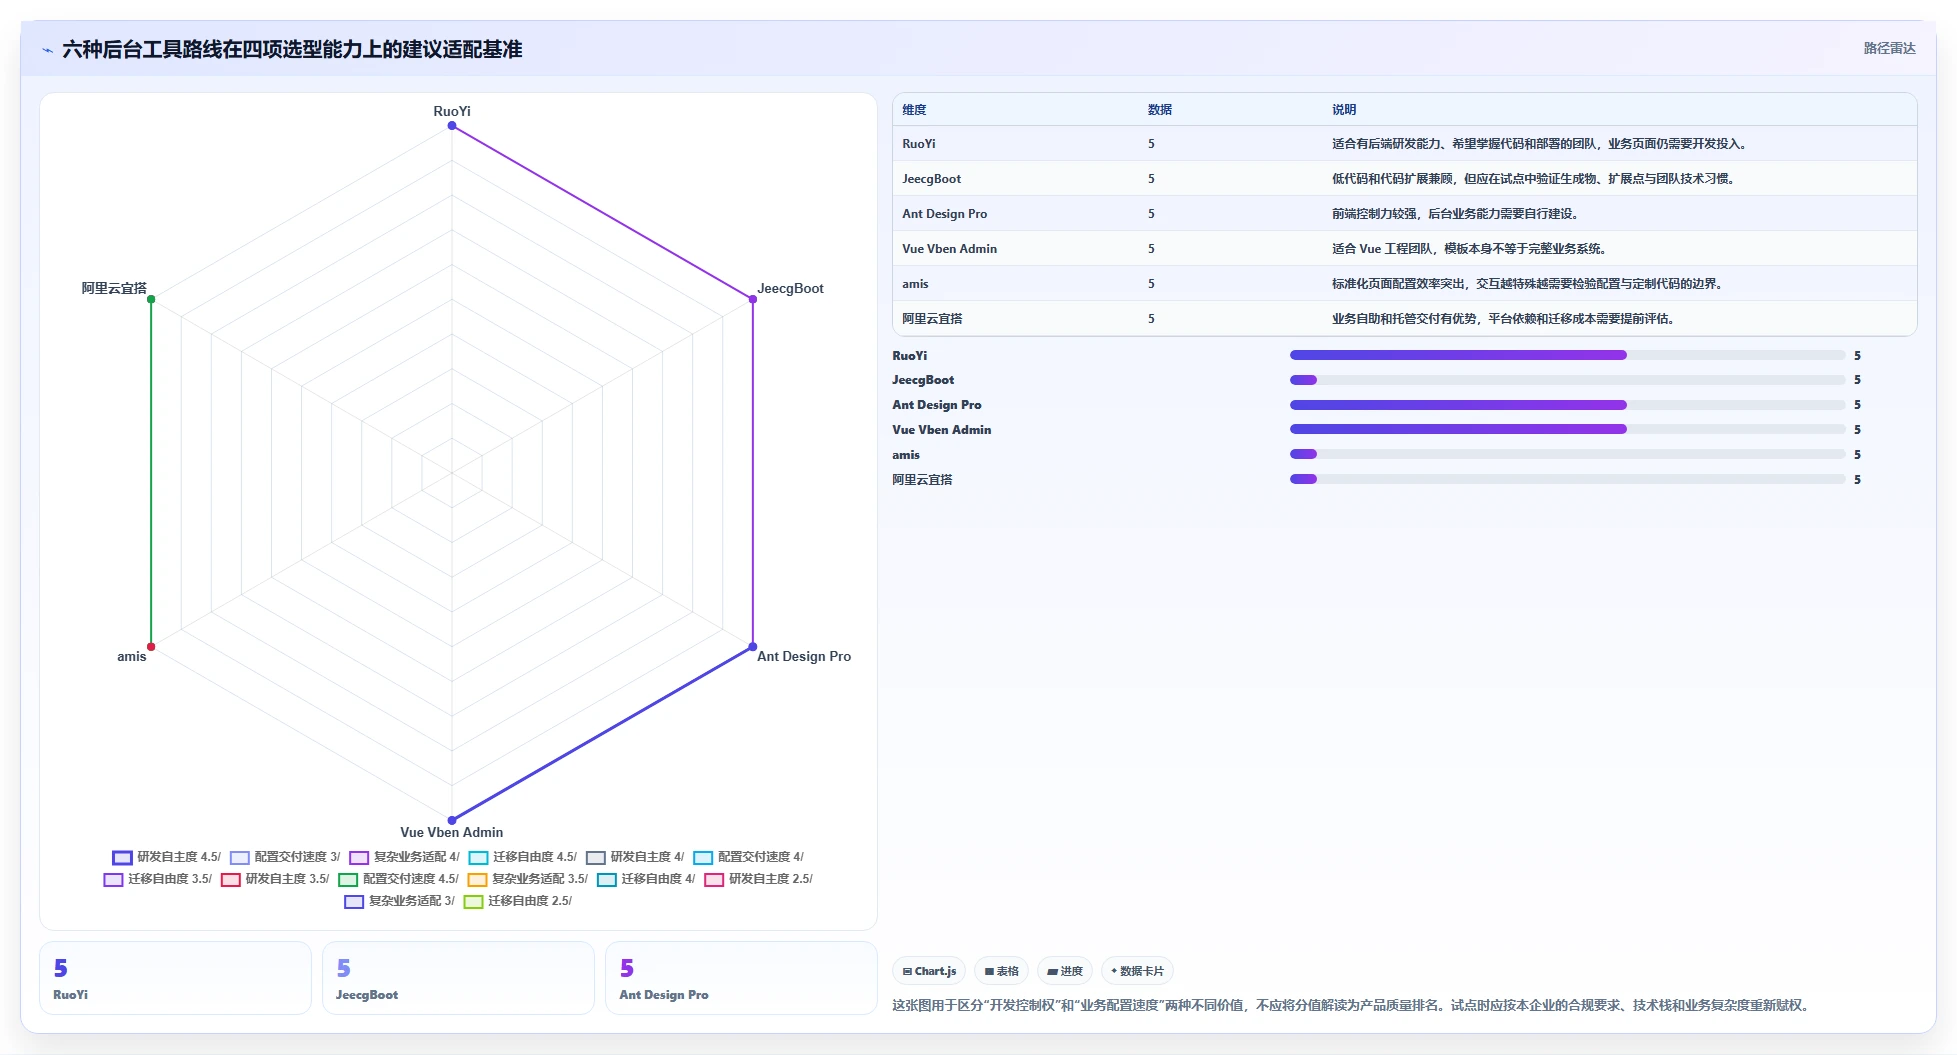Click description 低代码和代码扩展兼顾 for JeecgBoot
The height and width of the screenshot is (1055, 1957).
[x=1533, y=179]
